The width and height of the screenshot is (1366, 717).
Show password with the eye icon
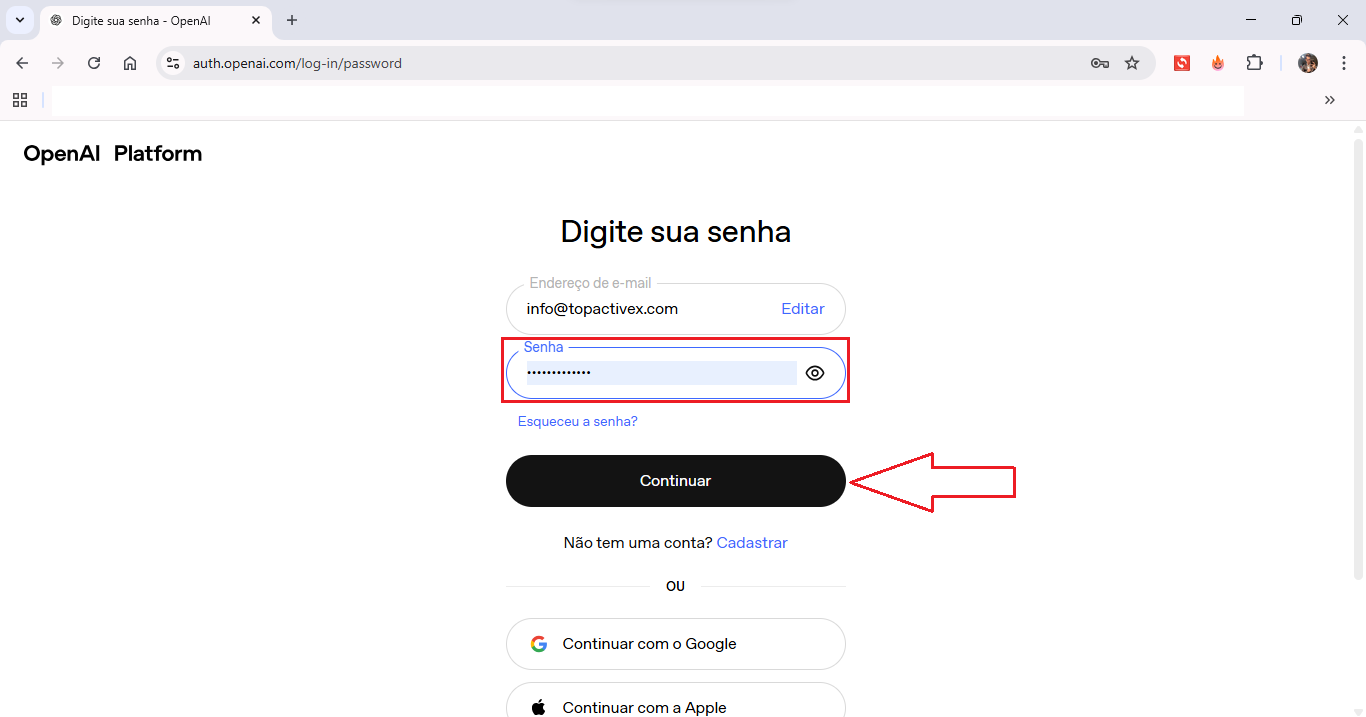click(x=815, y=374)
